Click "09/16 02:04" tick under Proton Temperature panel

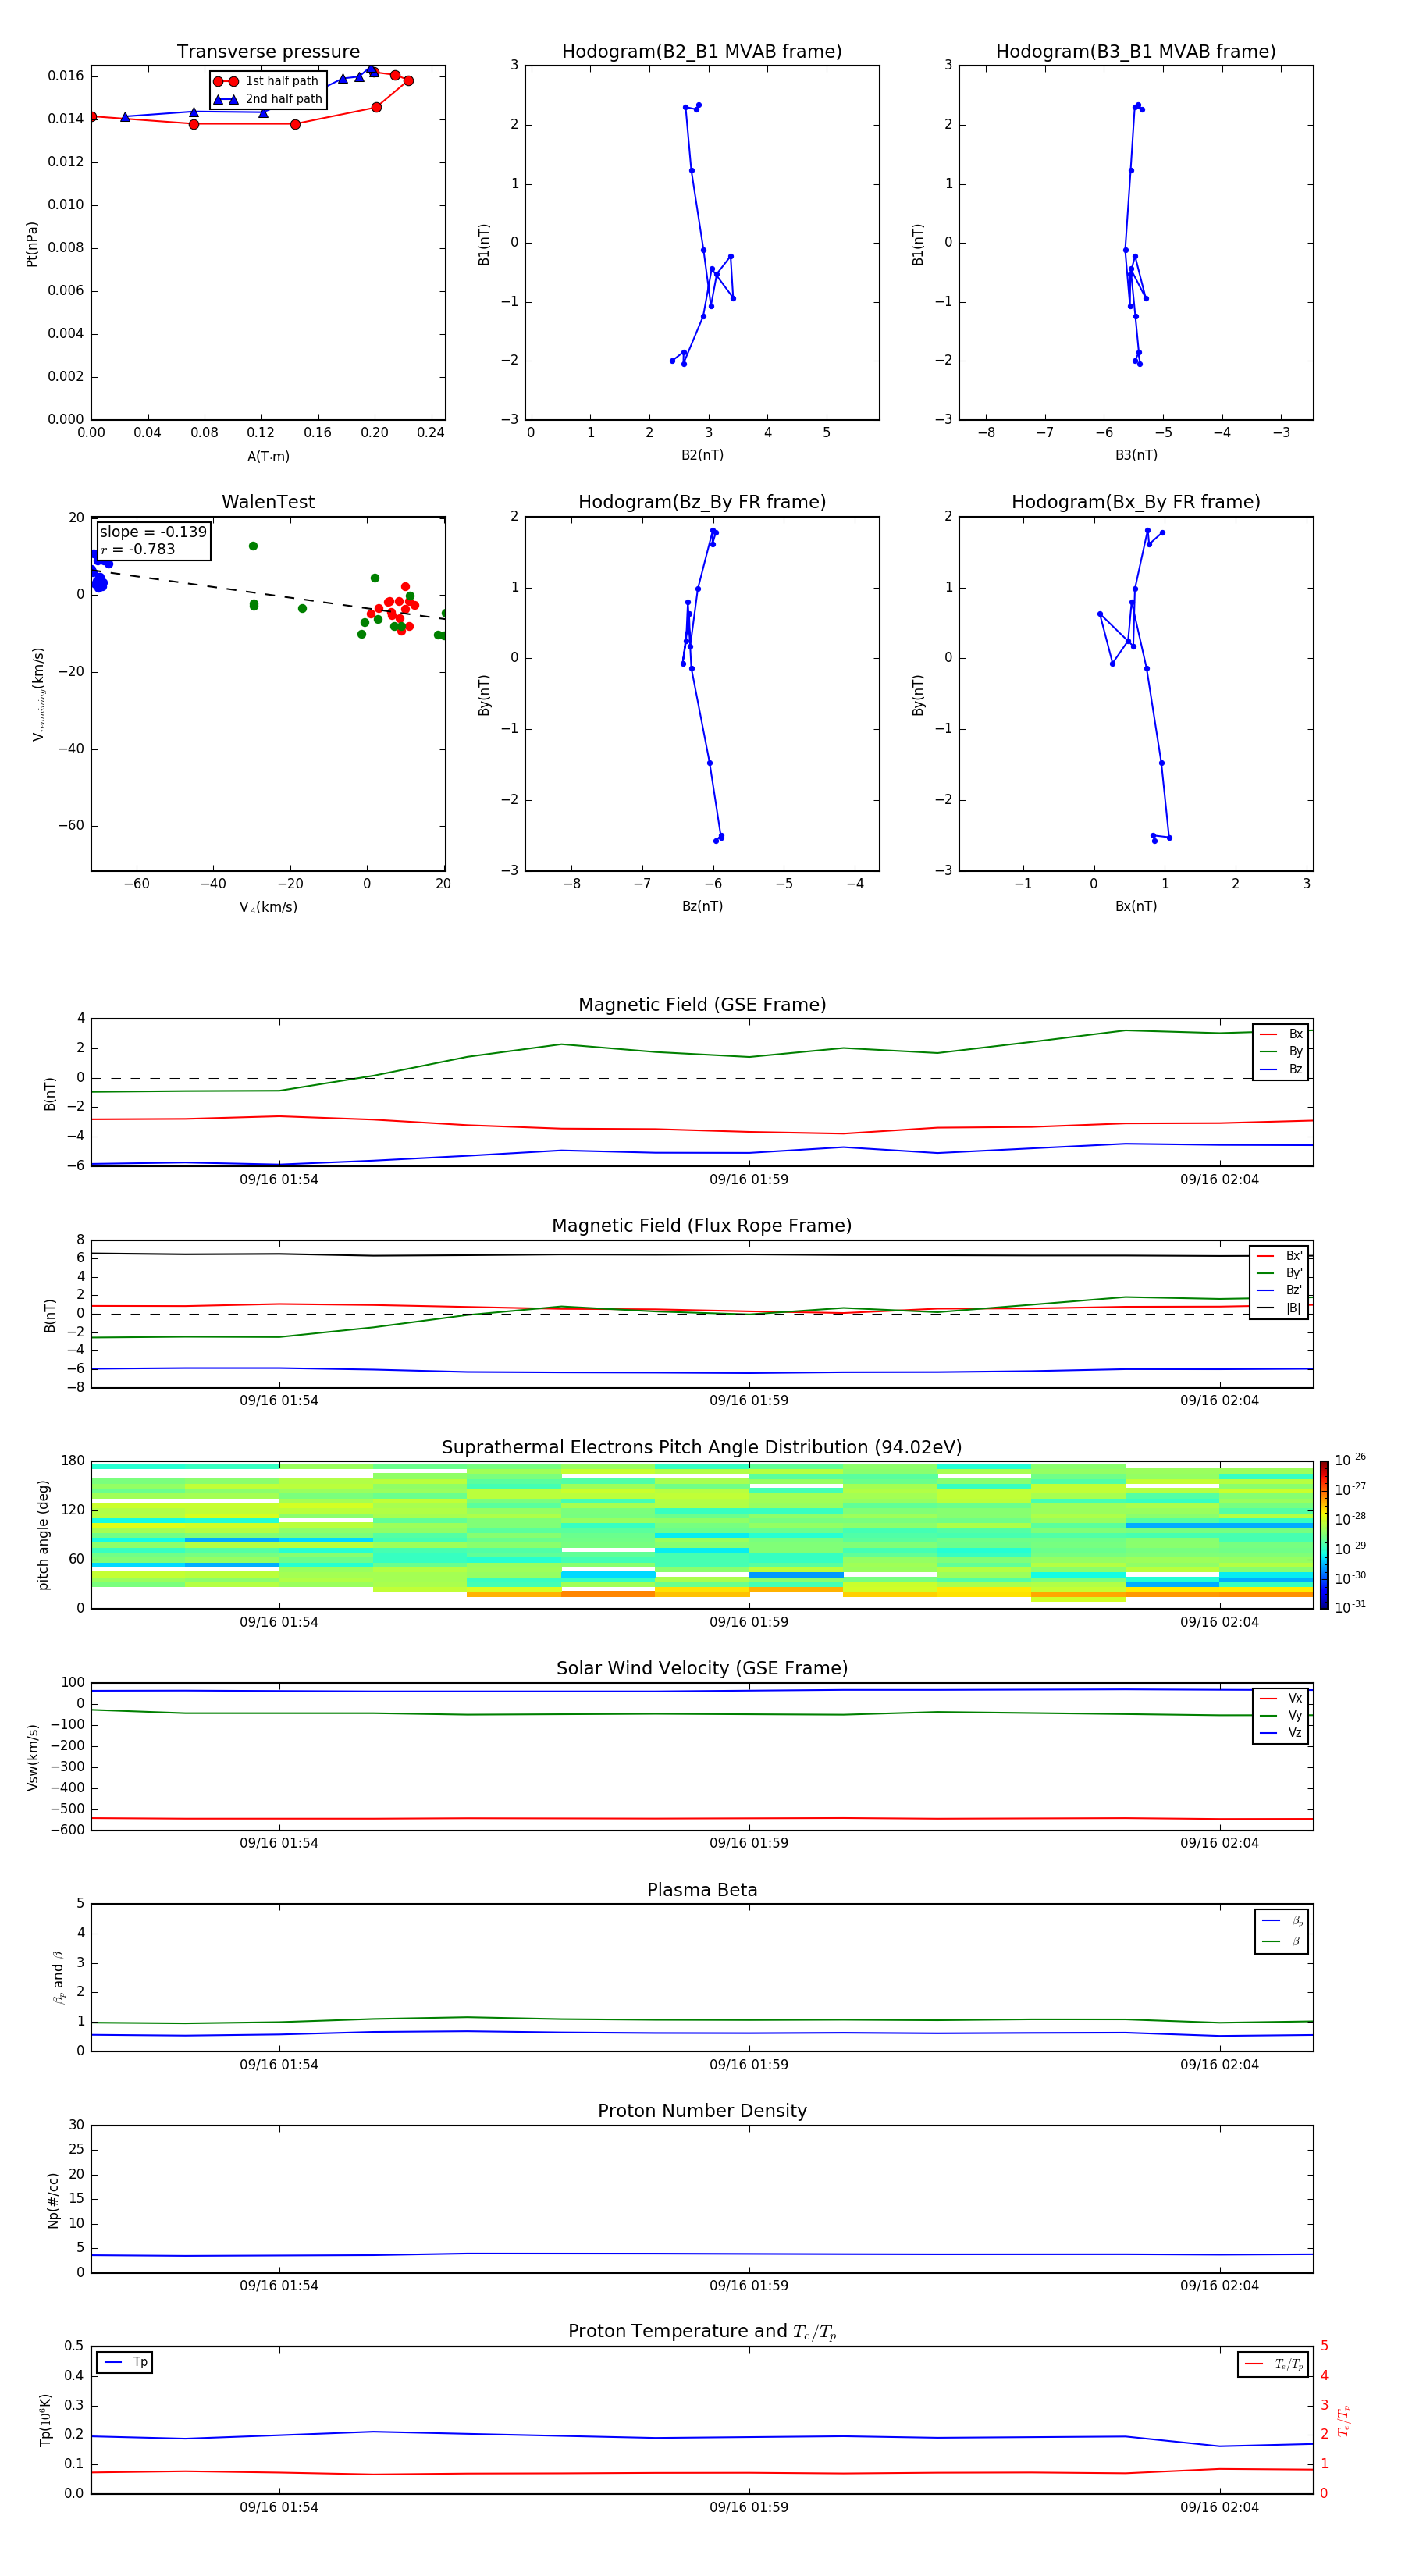click(x=1219, y=2507)
